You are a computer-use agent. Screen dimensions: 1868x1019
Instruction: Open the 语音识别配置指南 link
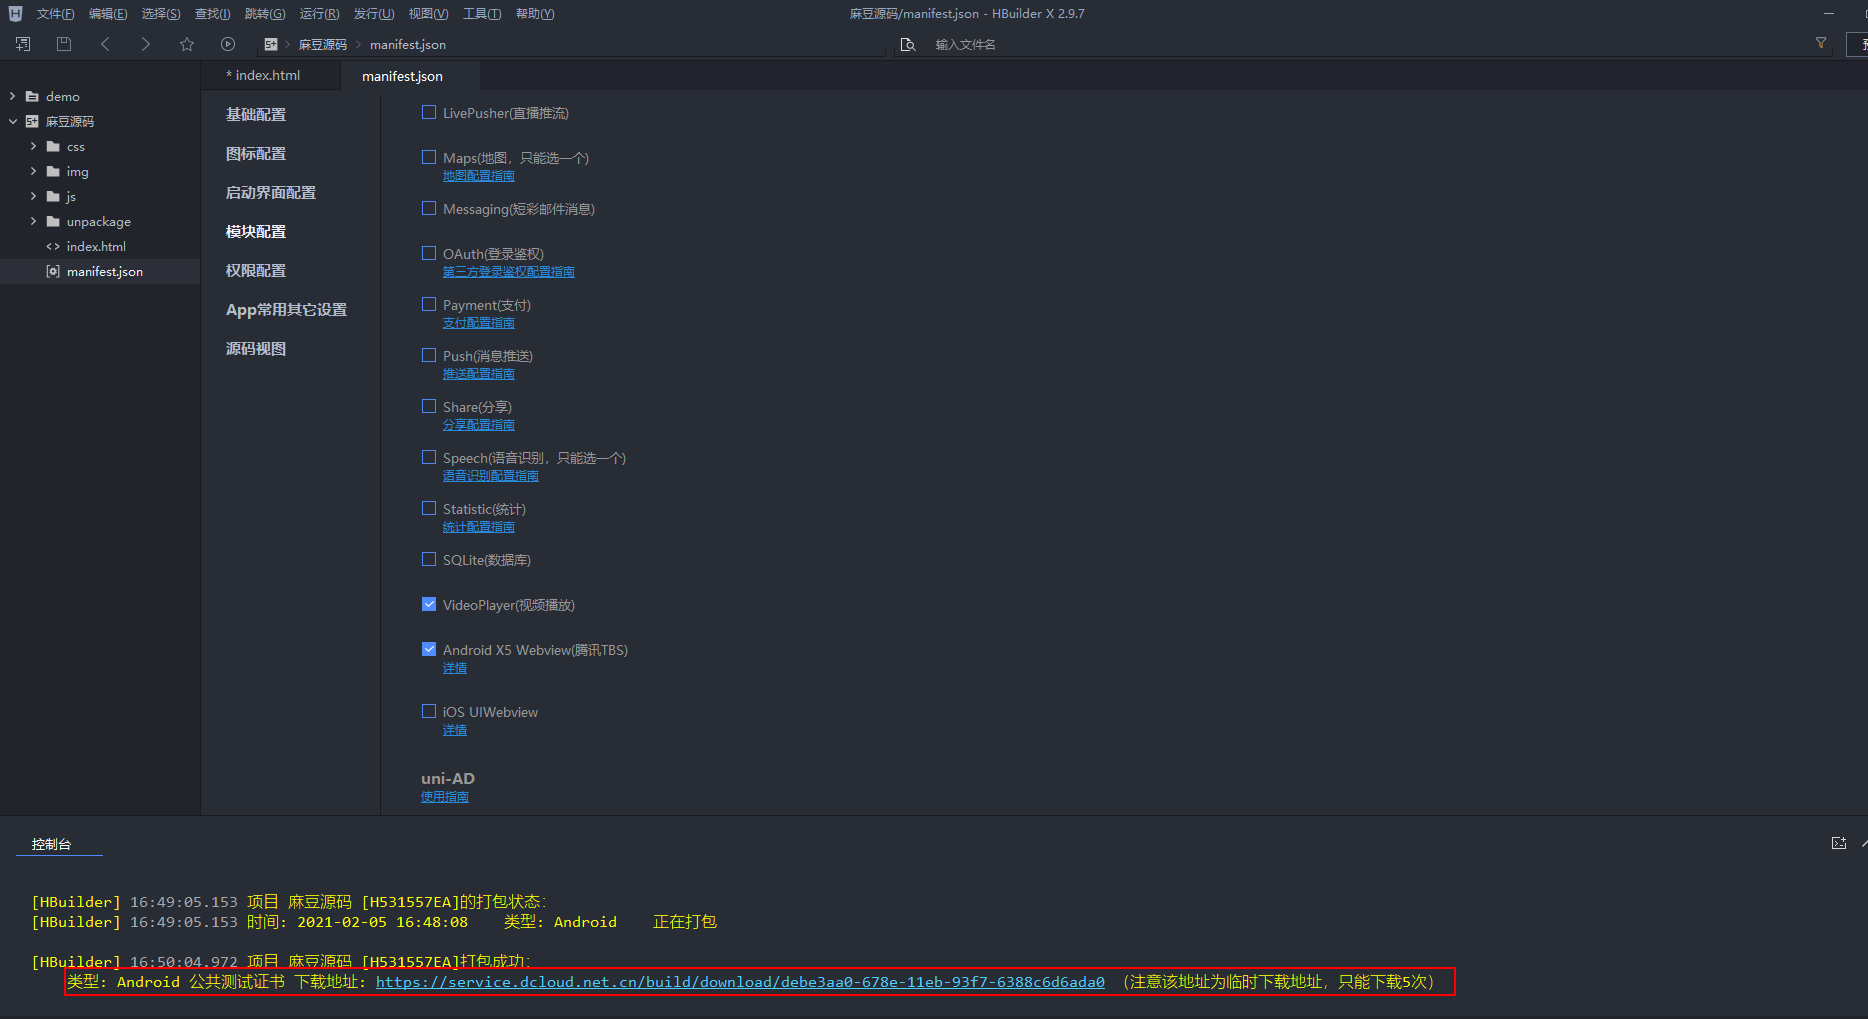[x=491, y=476]
